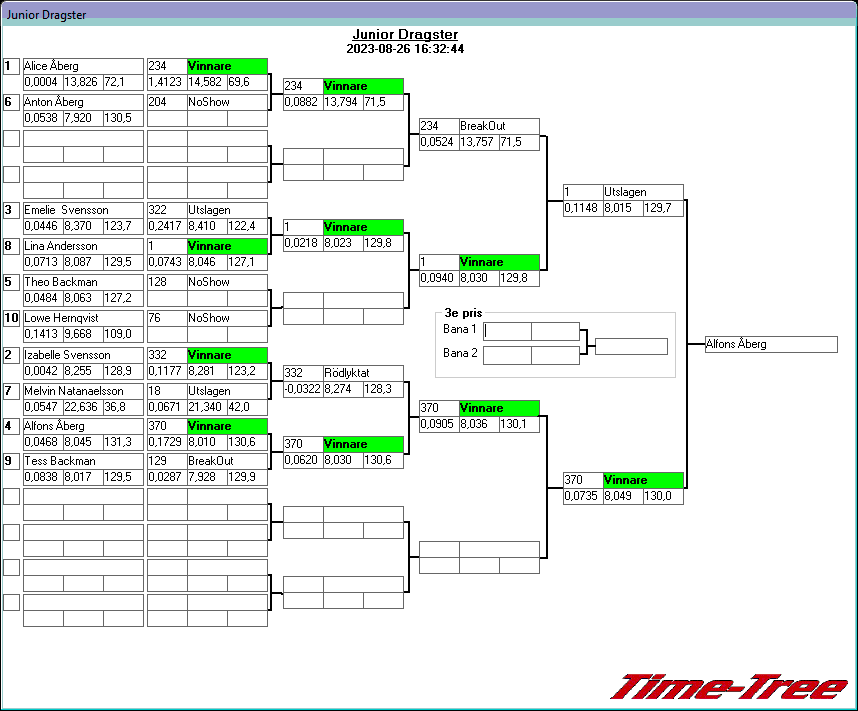Click the final elapsed time 8,049
858x711 pixels.
(x=623, y=496)
